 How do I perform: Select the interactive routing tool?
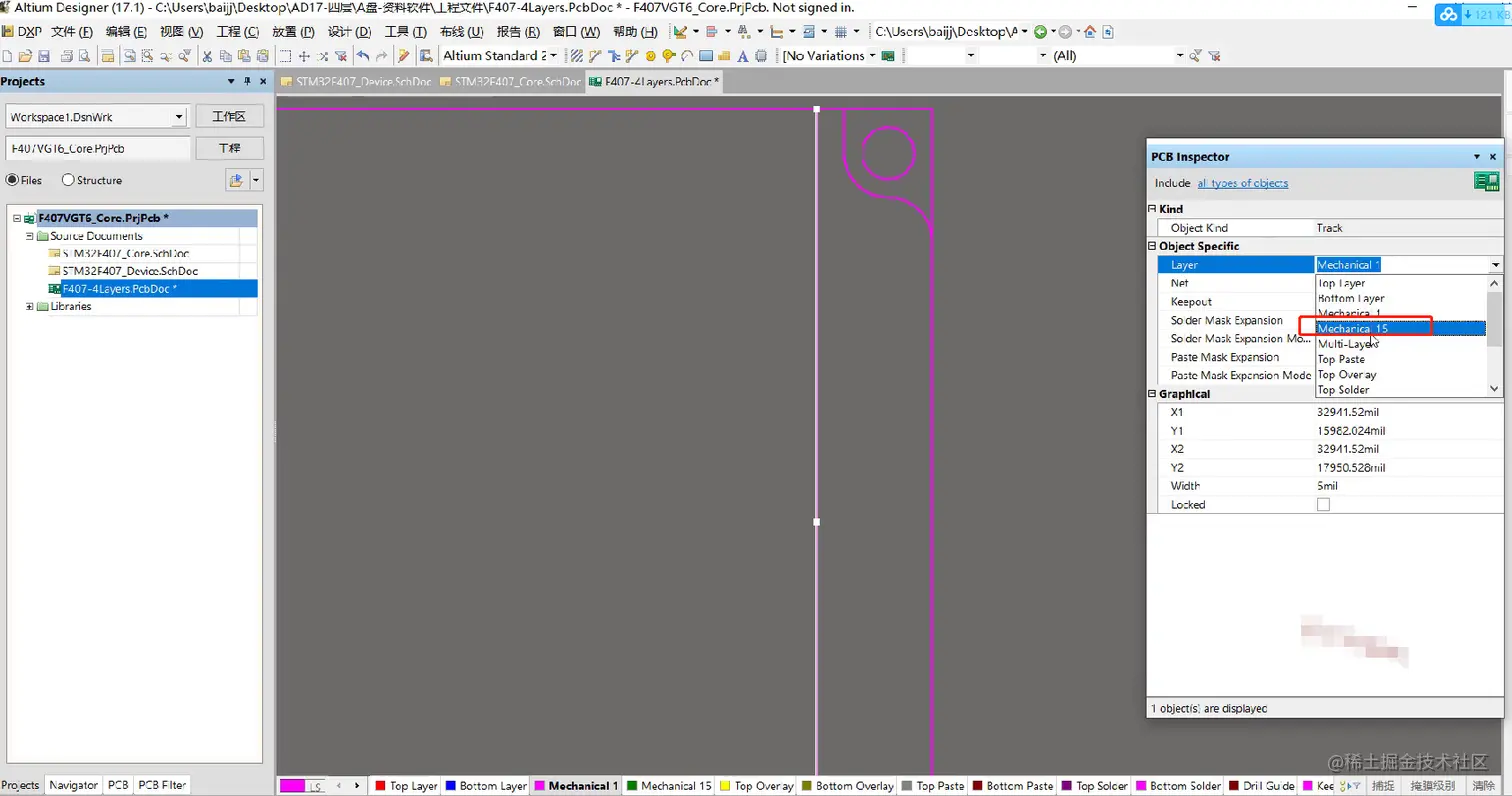[595, 56]
